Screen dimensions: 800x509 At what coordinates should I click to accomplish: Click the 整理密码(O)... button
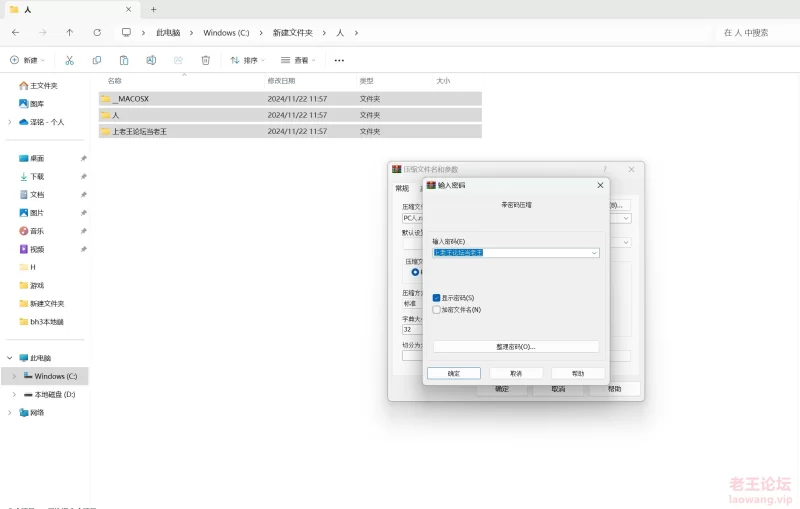516,347
